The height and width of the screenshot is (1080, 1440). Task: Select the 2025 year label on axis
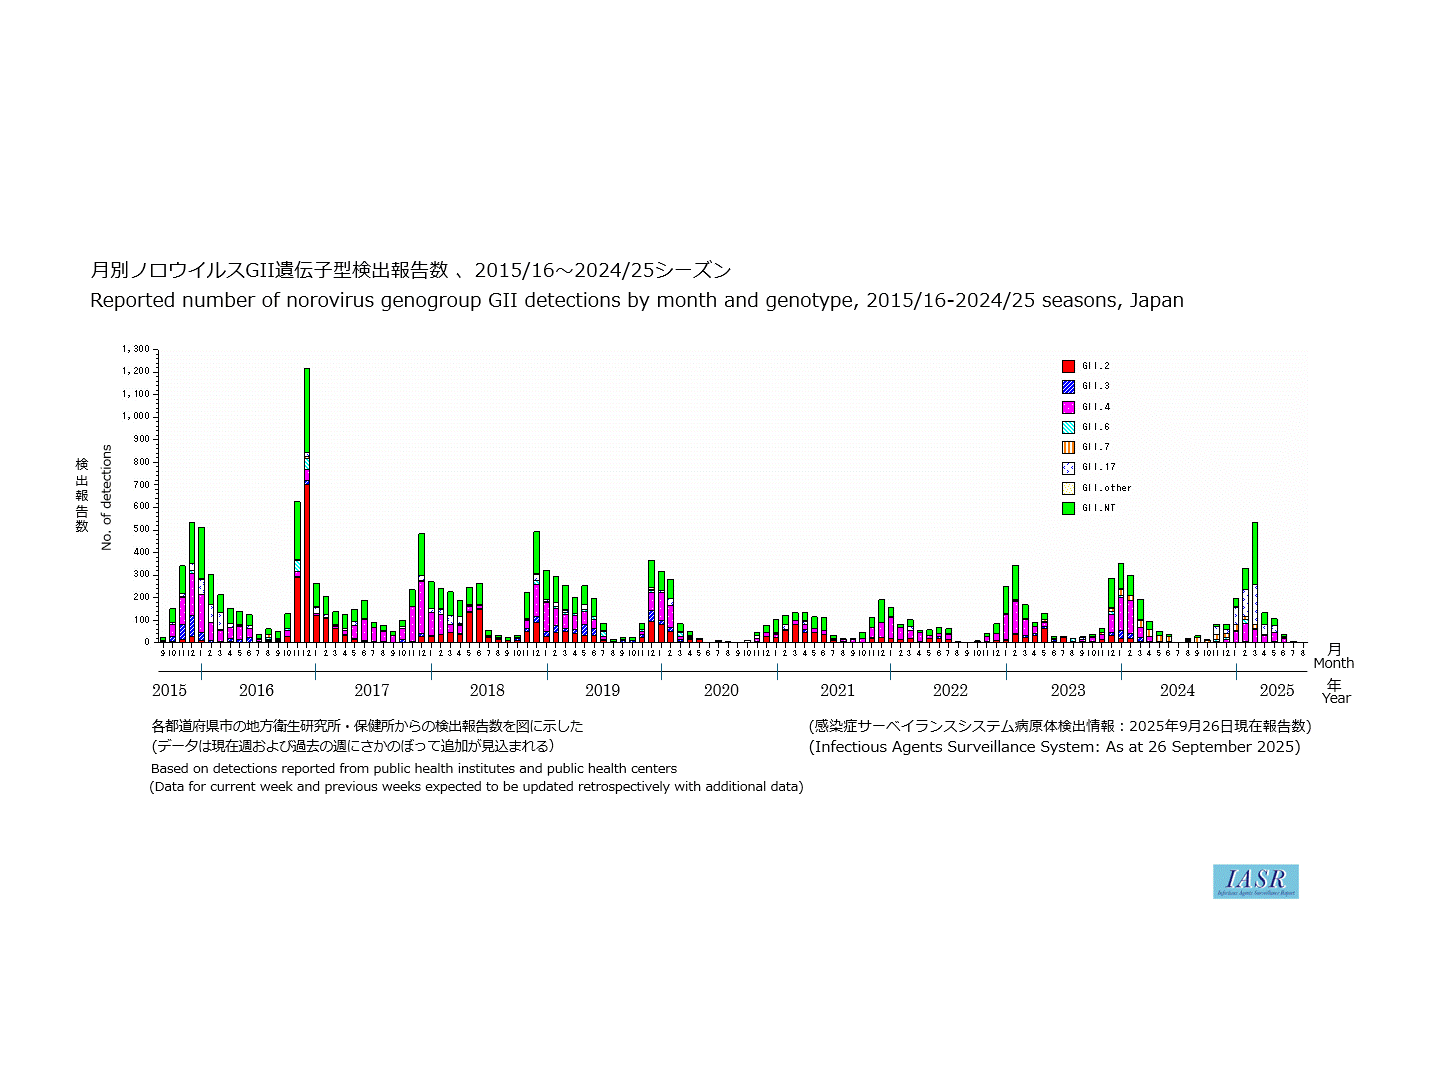(x=1276, y=690)
